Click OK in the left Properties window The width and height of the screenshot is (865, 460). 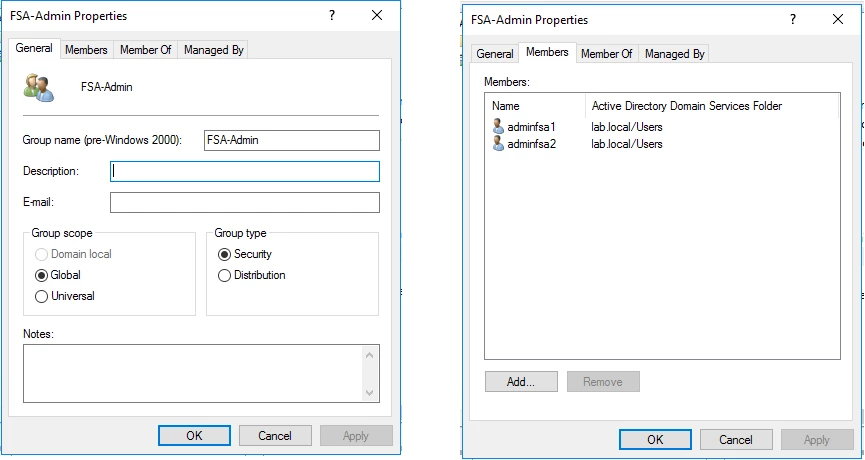click(194, 436)
